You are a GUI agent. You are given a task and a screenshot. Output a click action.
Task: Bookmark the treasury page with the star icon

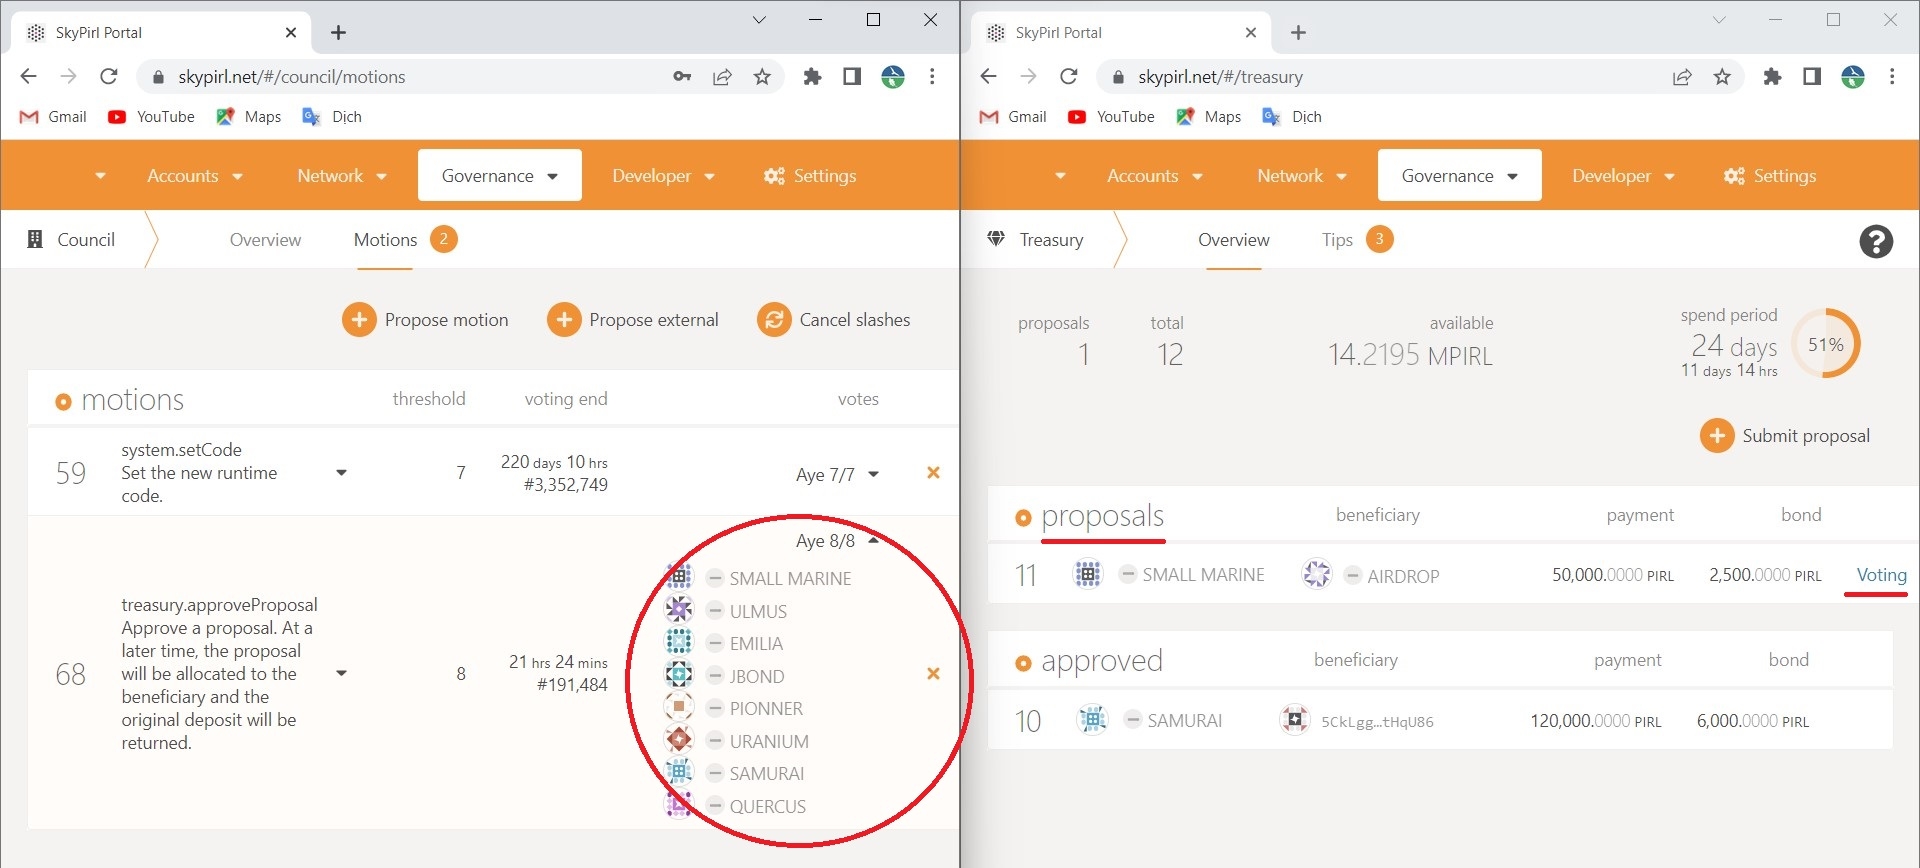click(1722, 77)
